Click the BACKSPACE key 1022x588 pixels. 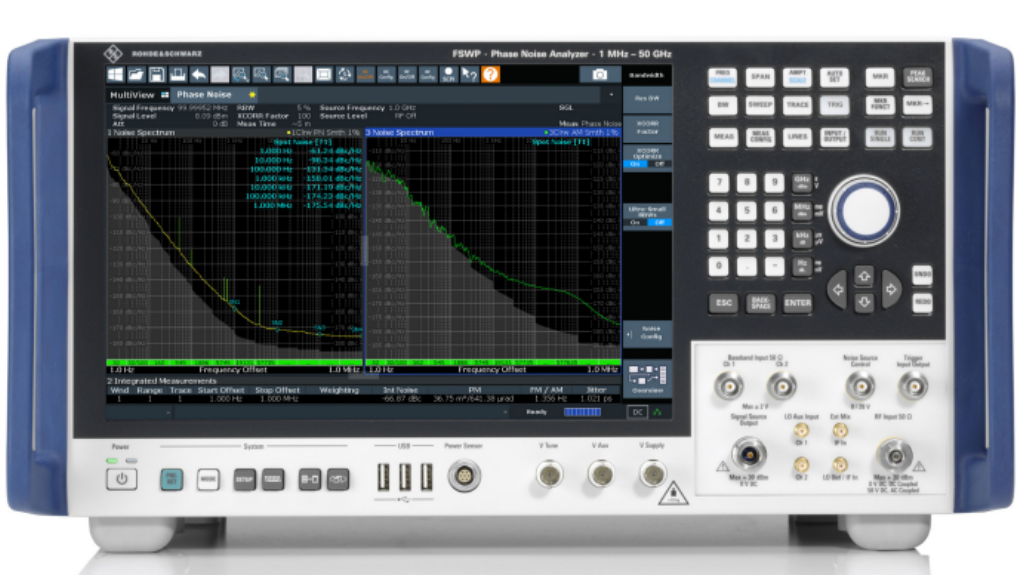pos(760,303)
